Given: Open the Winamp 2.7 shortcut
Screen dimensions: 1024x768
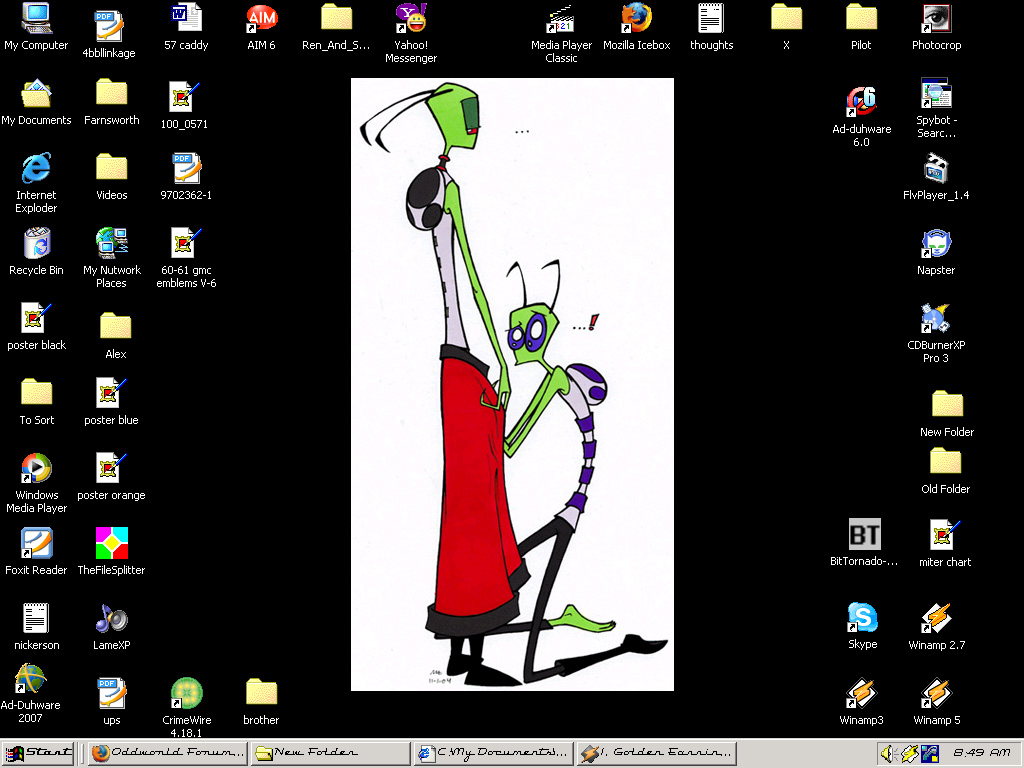Looking at the screenshot, I should (936, 618).
